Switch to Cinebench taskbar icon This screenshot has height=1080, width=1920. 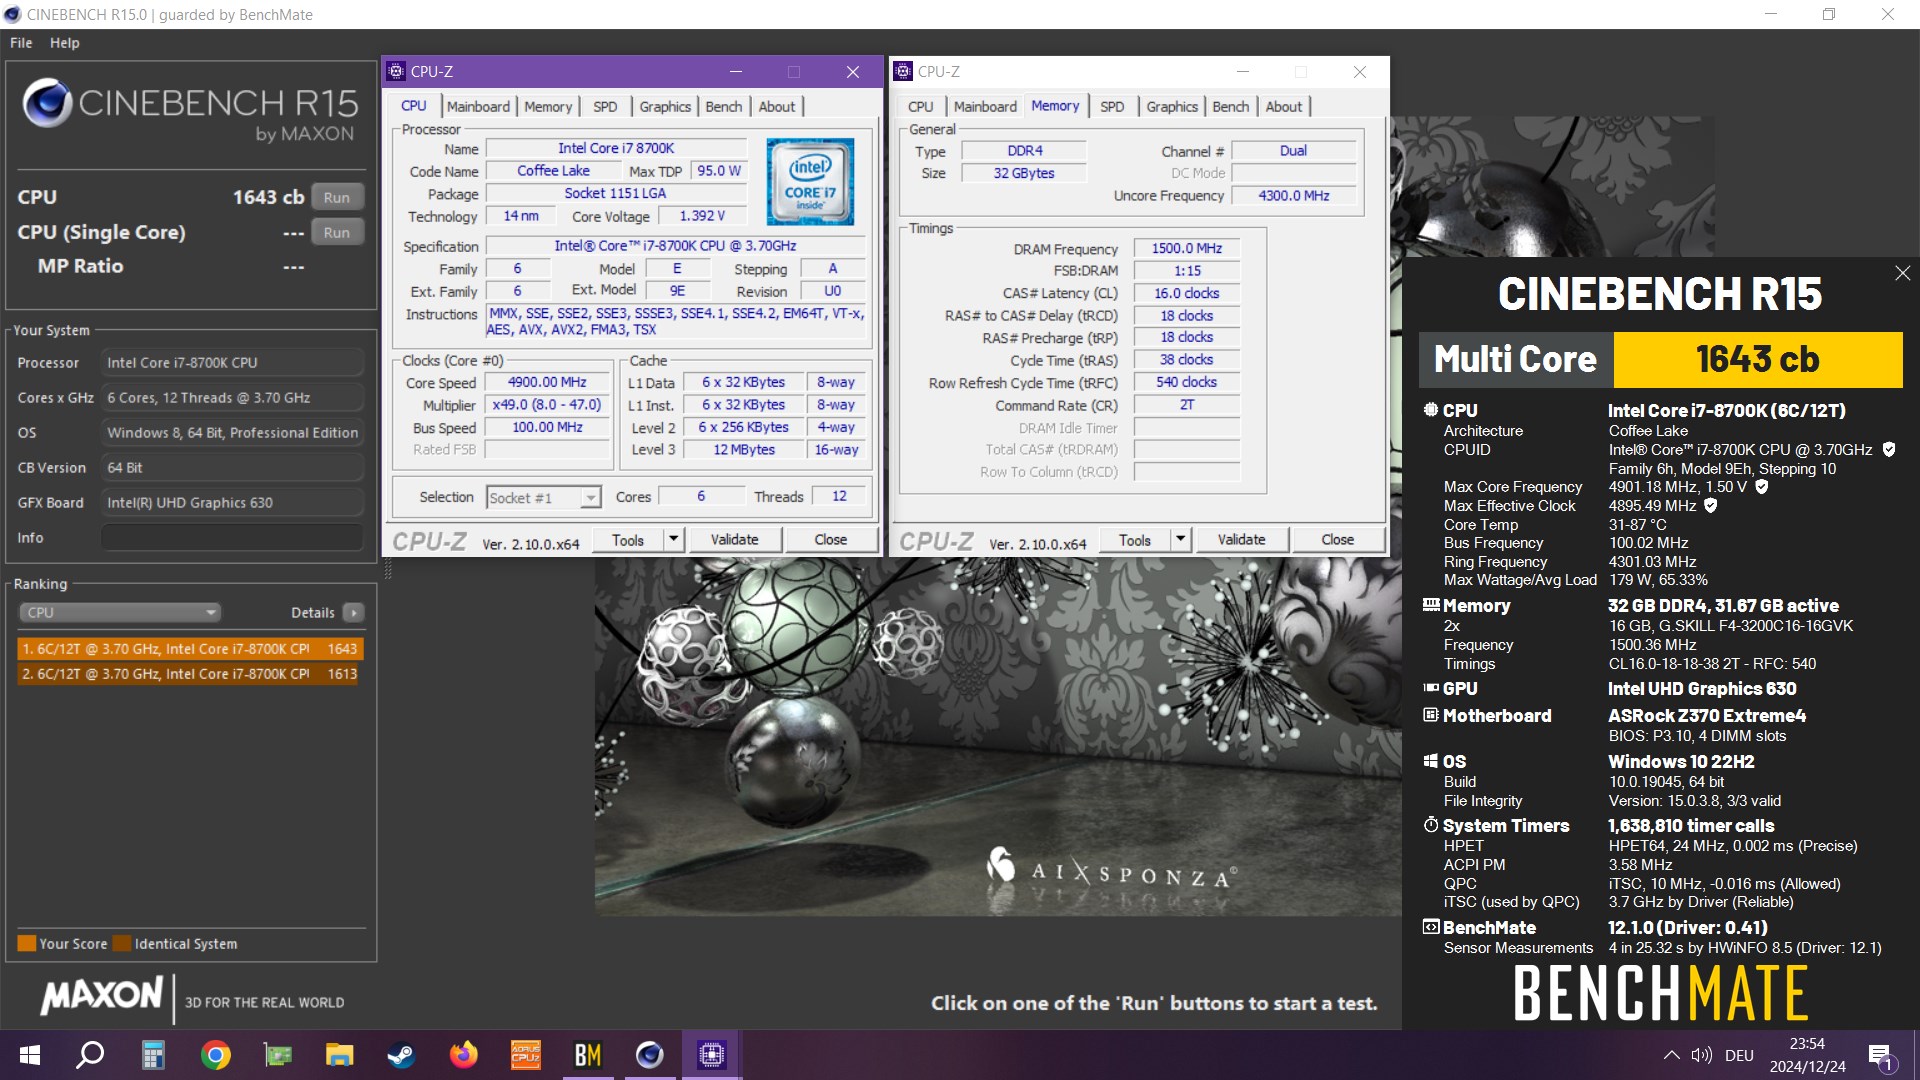(x=649, y=1055)
